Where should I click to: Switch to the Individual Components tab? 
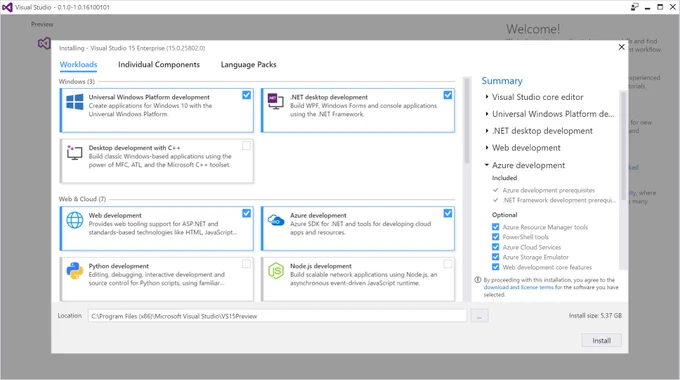coord(159,65)
